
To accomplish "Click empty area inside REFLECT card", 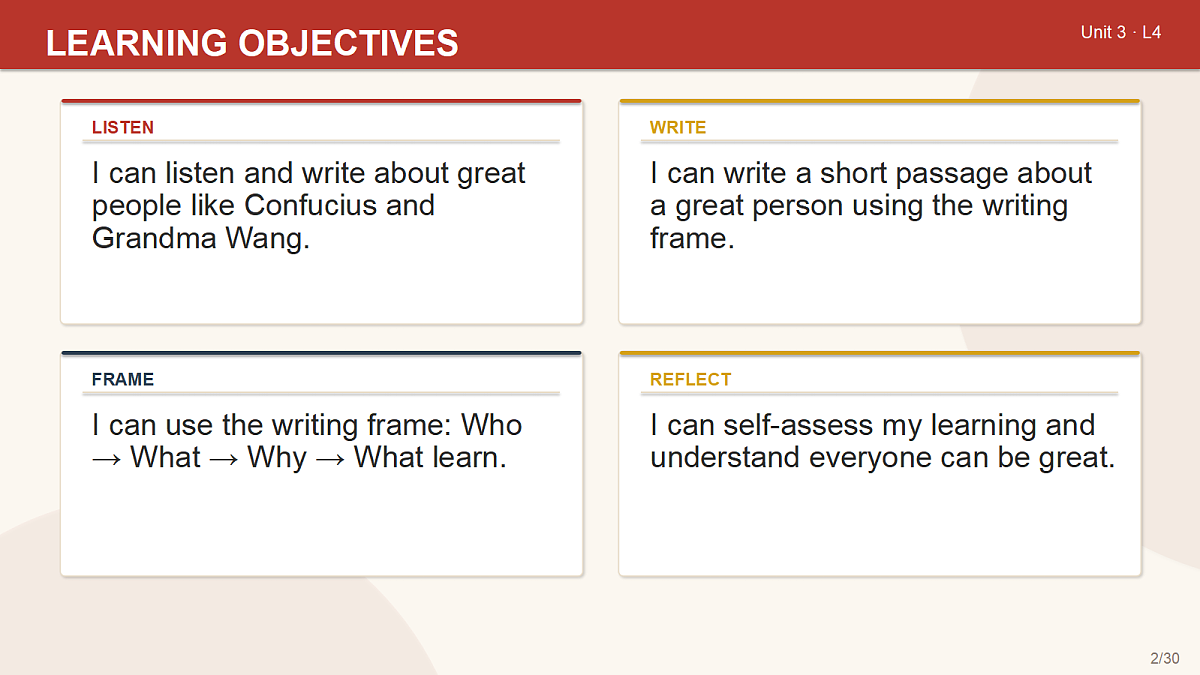I will click(880, 525).
